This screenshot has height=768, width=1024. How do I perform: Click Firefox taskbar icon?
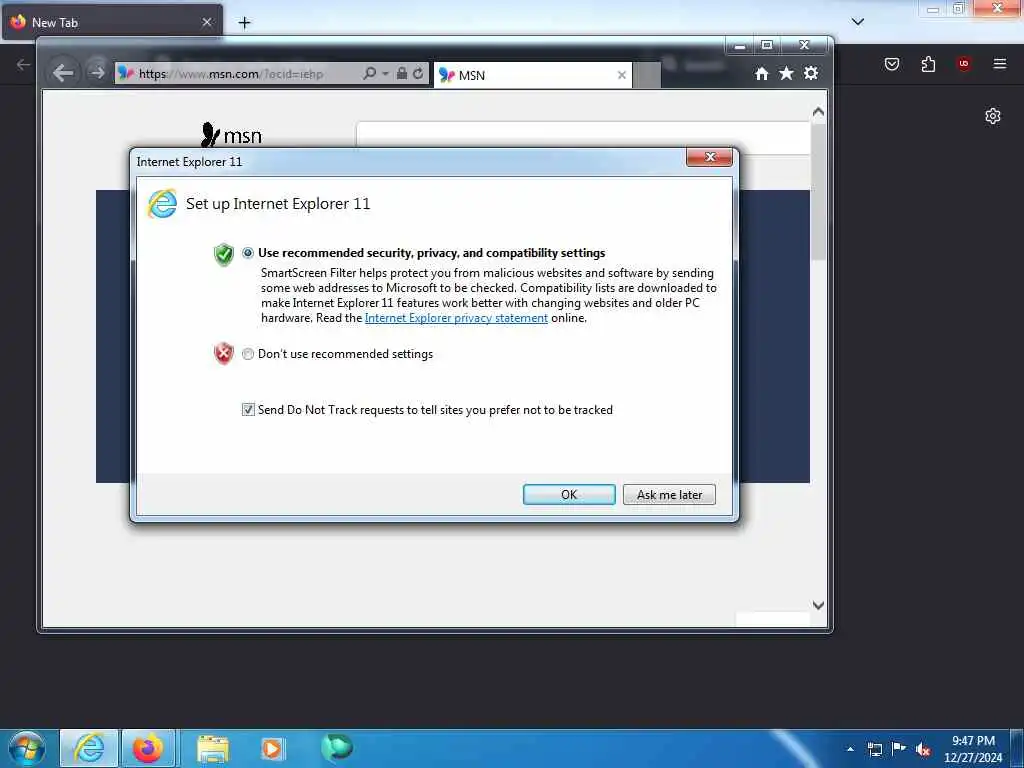(148, 748)
